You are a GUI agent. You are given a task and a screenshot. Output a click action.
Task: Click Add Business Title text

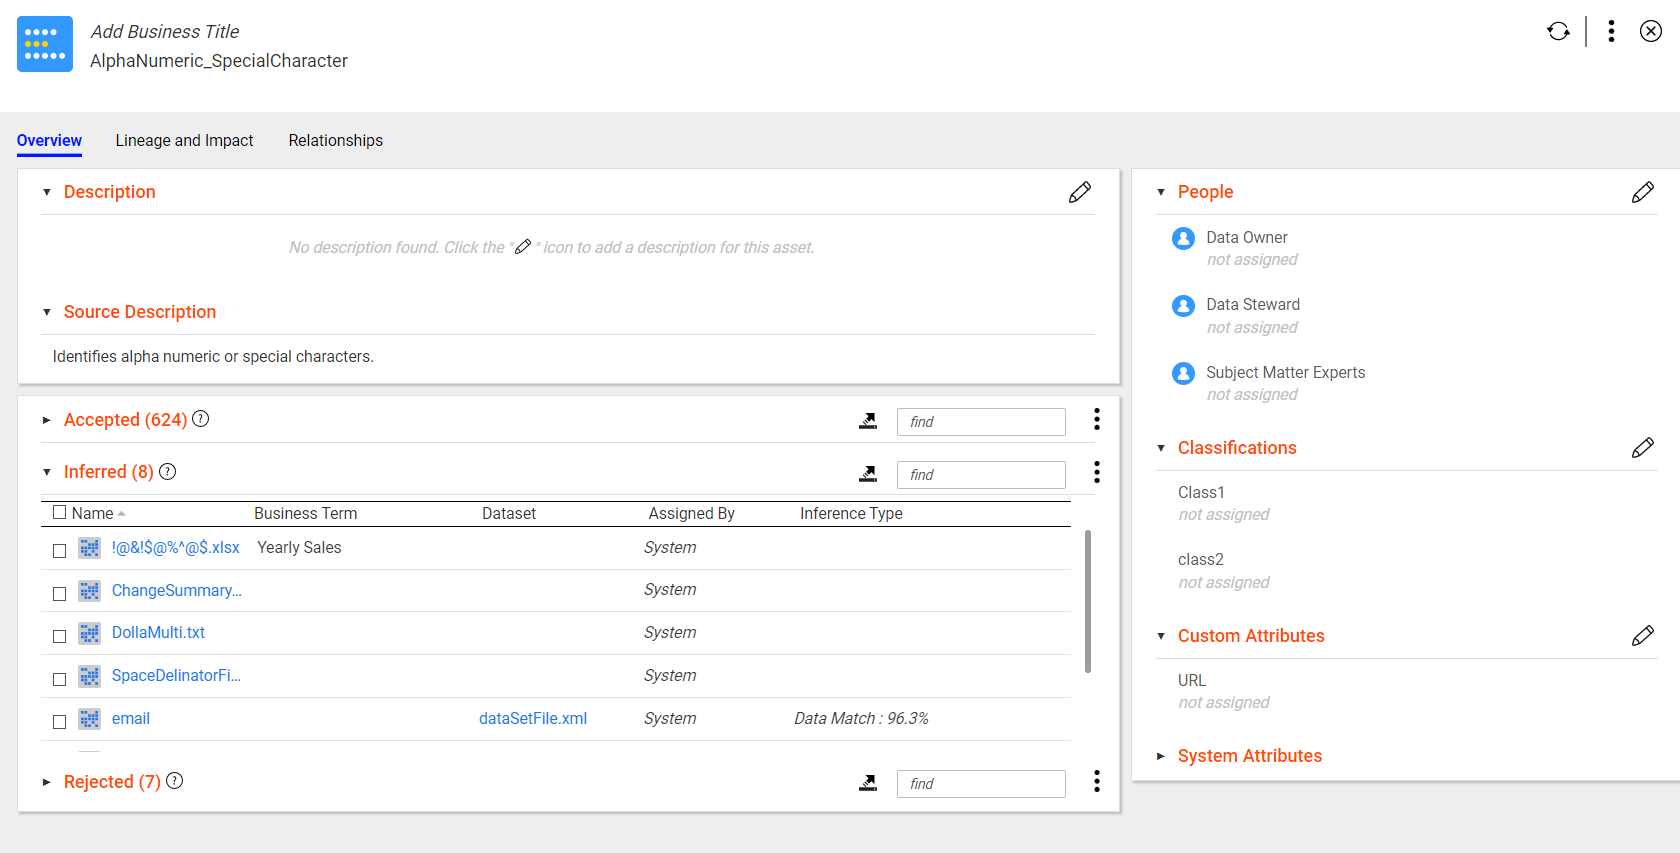point(165,32)
